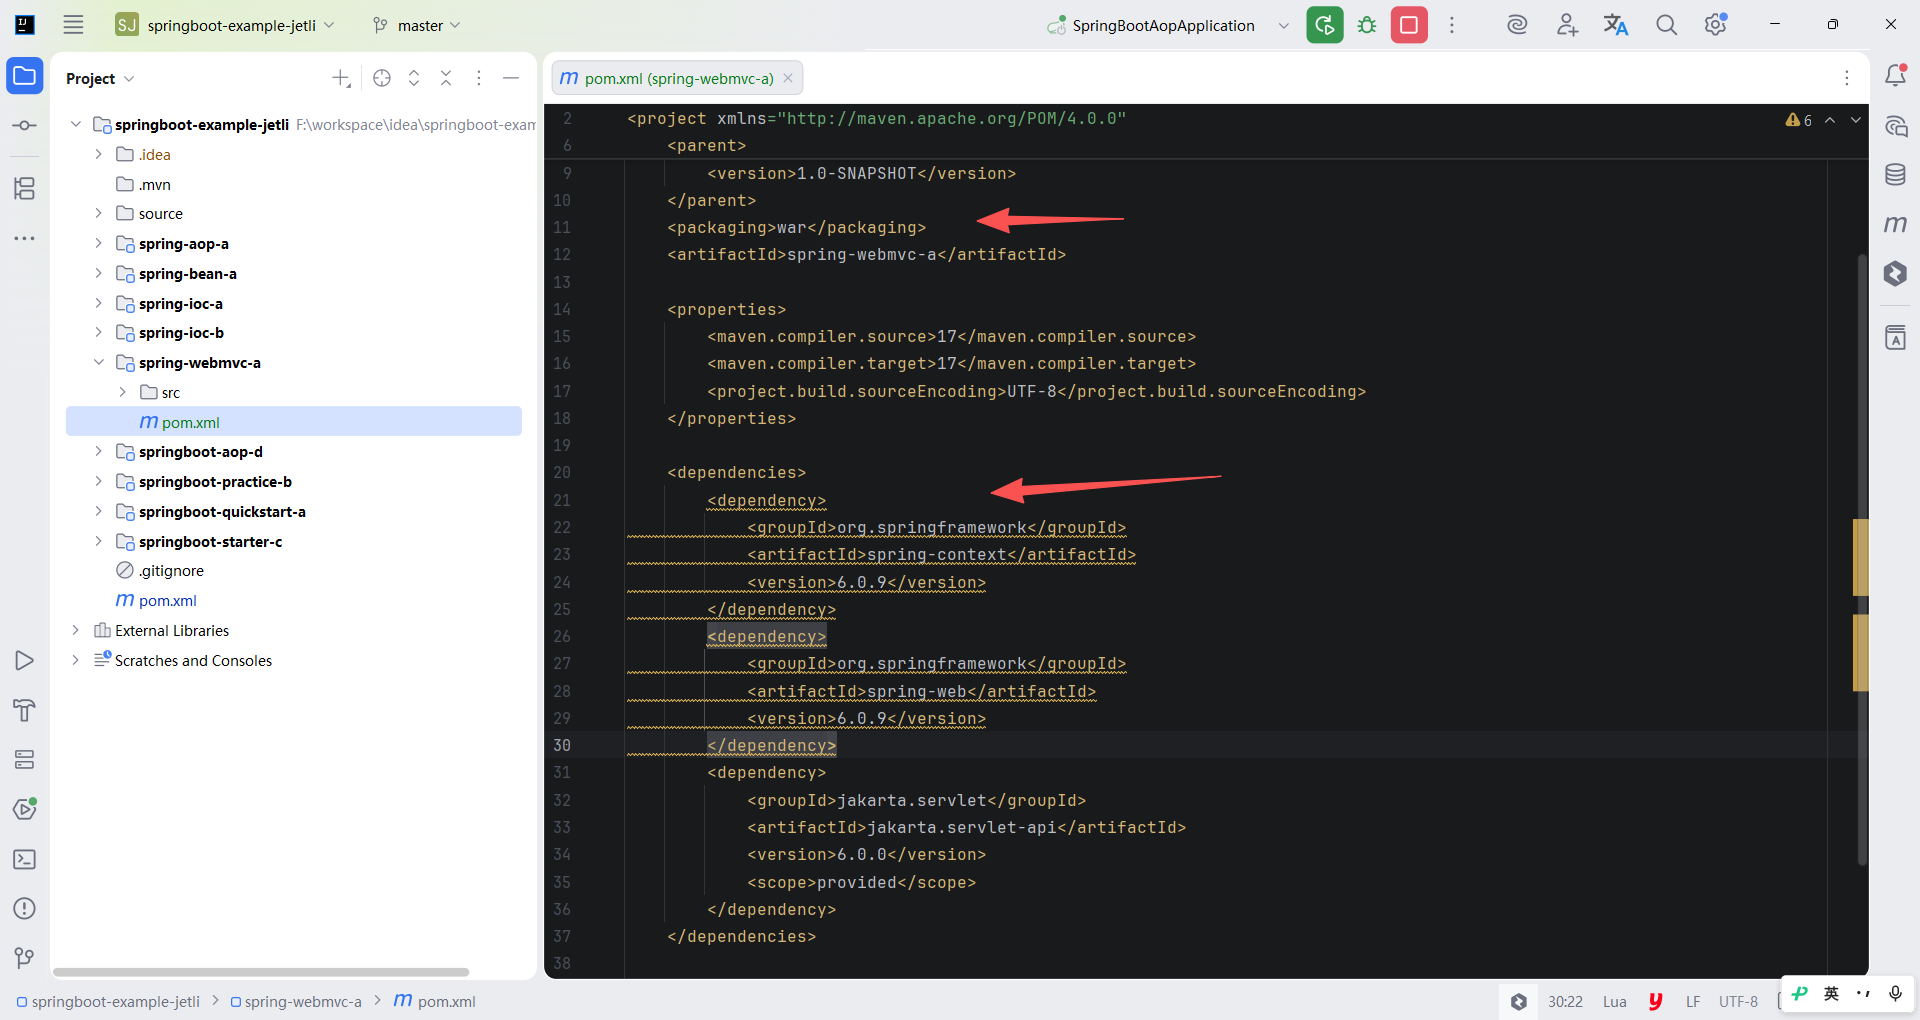Open the Build hammer tool window
Viewport: 1920px width, 1020px height.
25,710
